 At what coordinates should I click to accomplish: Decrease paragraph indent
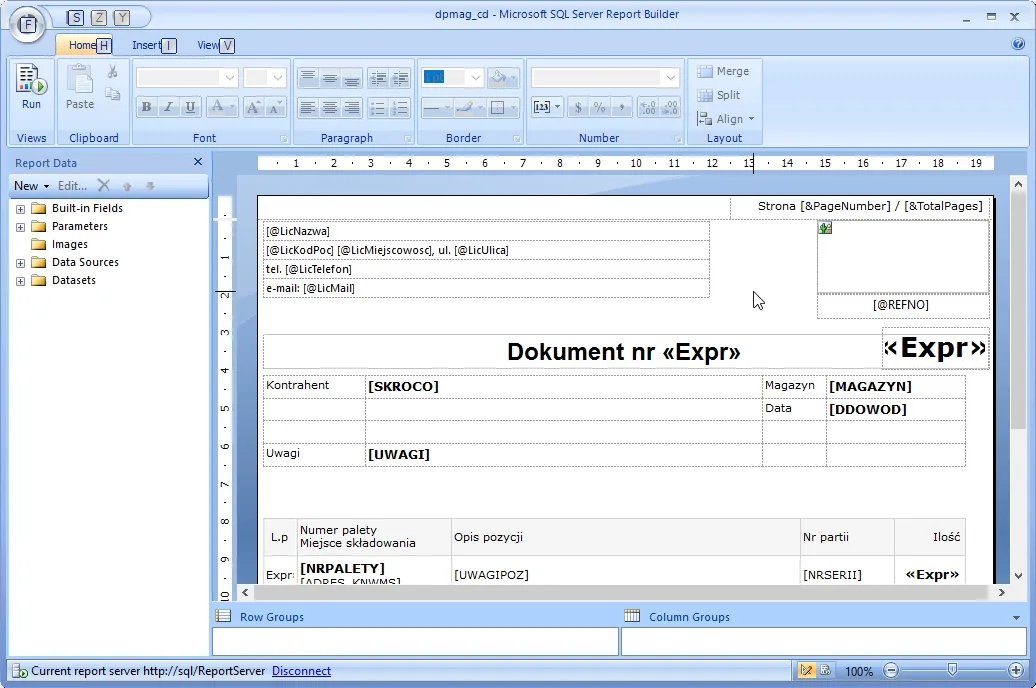pyautogui.click(x=378, y=78)
